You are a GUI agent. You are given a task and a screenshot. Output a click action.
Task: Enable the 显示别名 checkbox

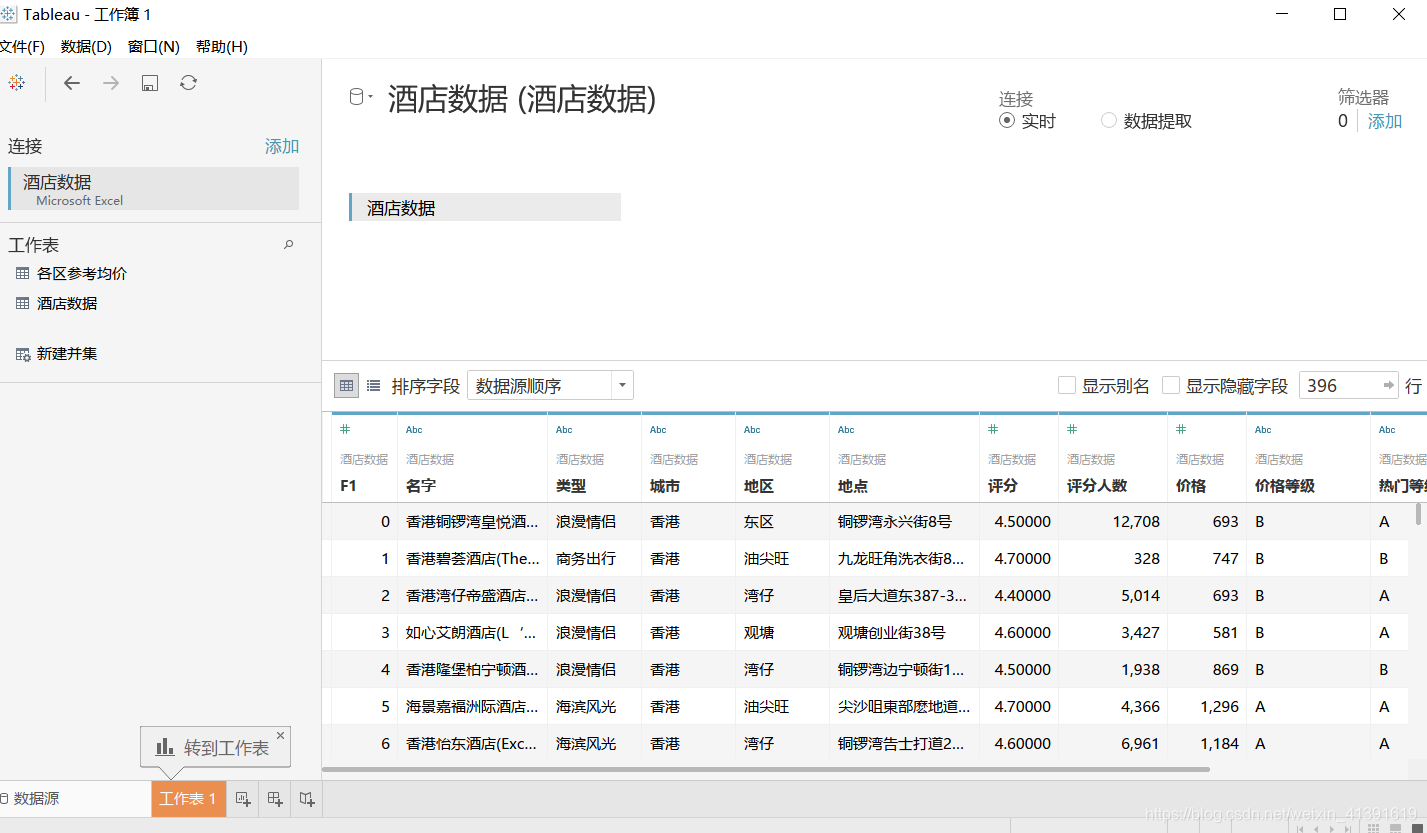click(1066, 385)
